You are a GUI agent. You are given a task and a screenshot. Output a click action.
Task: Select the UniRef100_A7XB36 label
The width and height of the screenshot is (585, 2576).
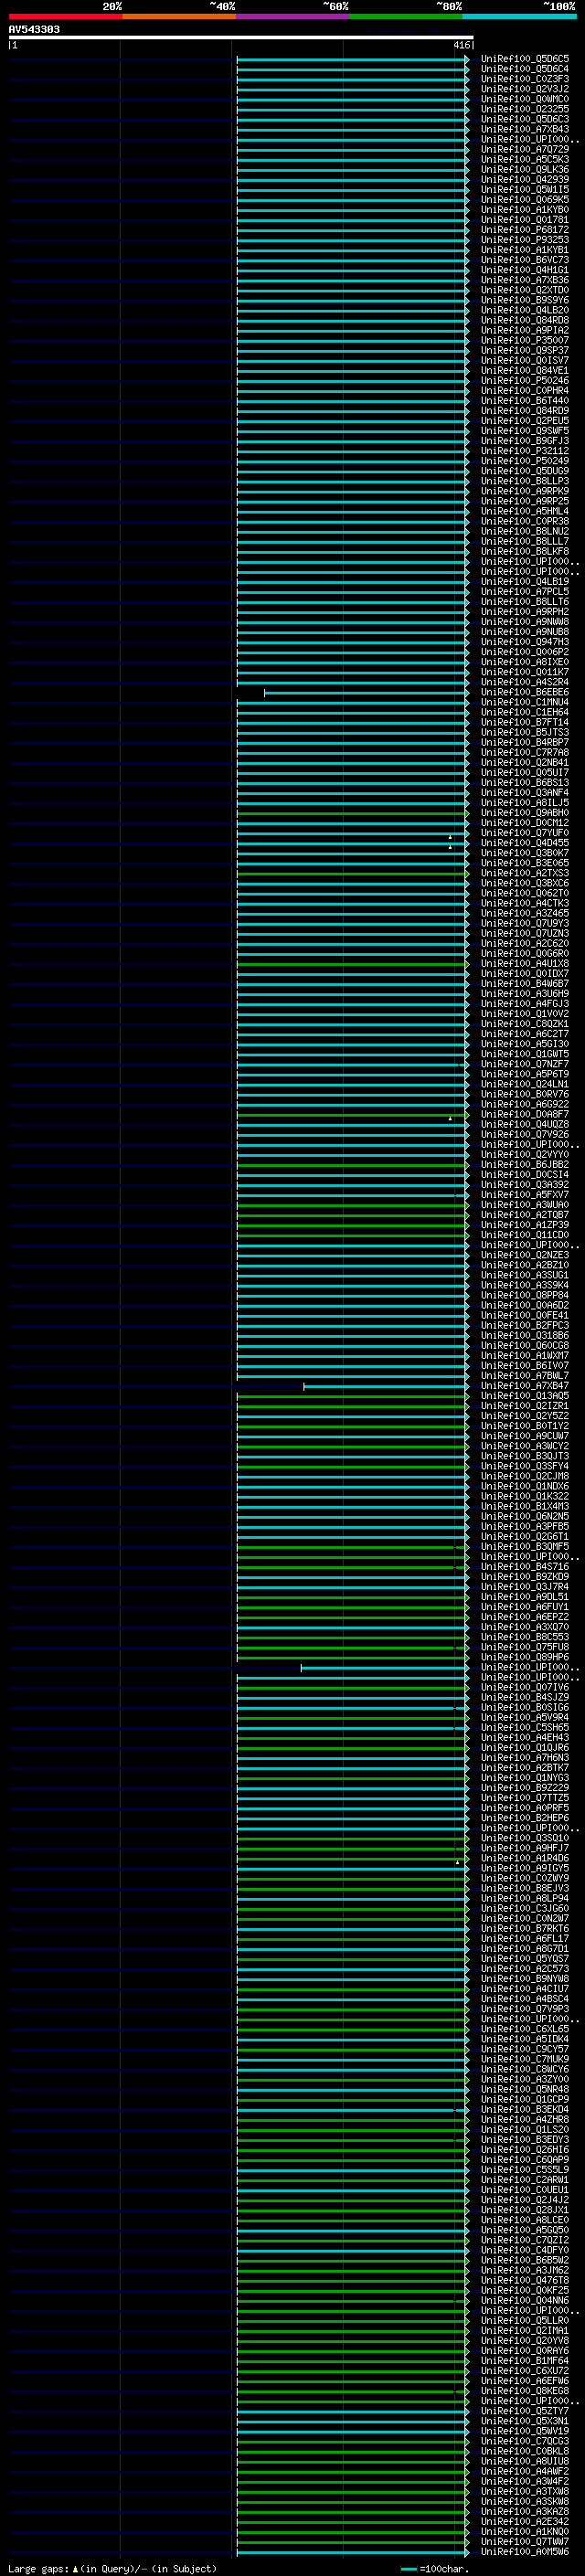525,280
